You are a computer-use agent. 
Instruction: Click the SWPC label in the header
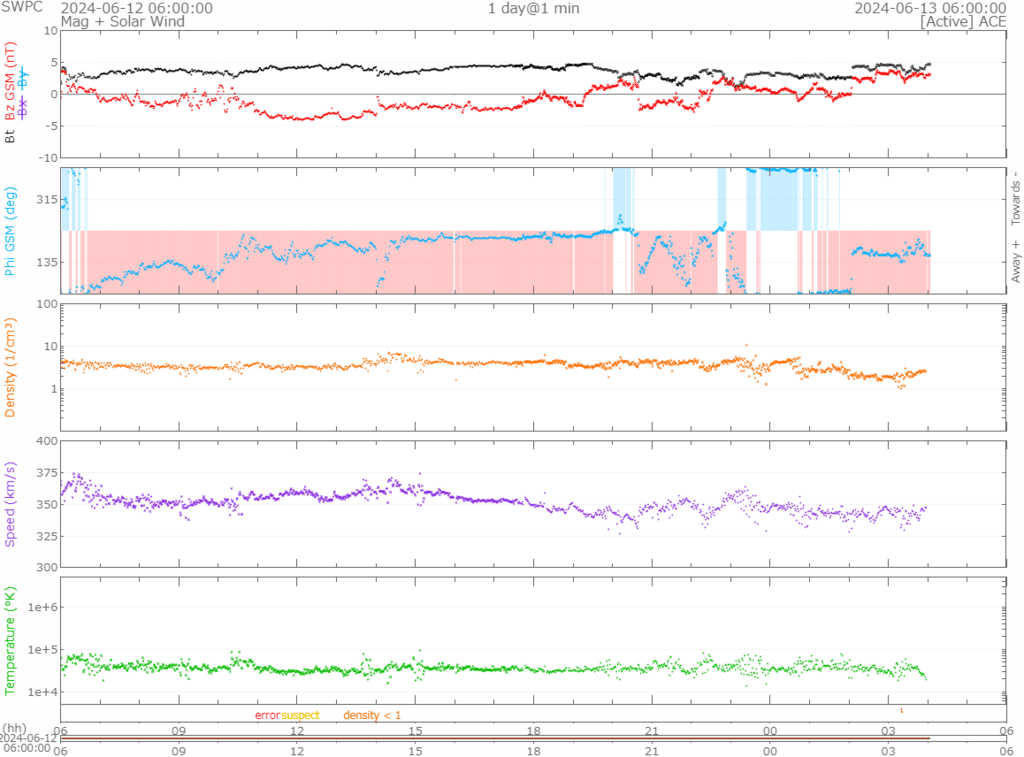(x=22, y=7)
